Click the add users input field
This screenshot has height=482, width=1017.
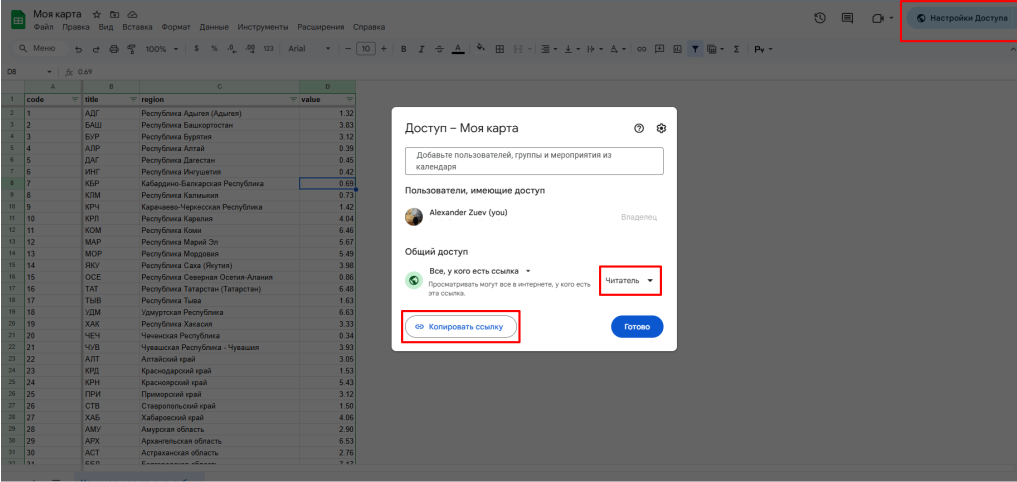(x=534, y=161)
